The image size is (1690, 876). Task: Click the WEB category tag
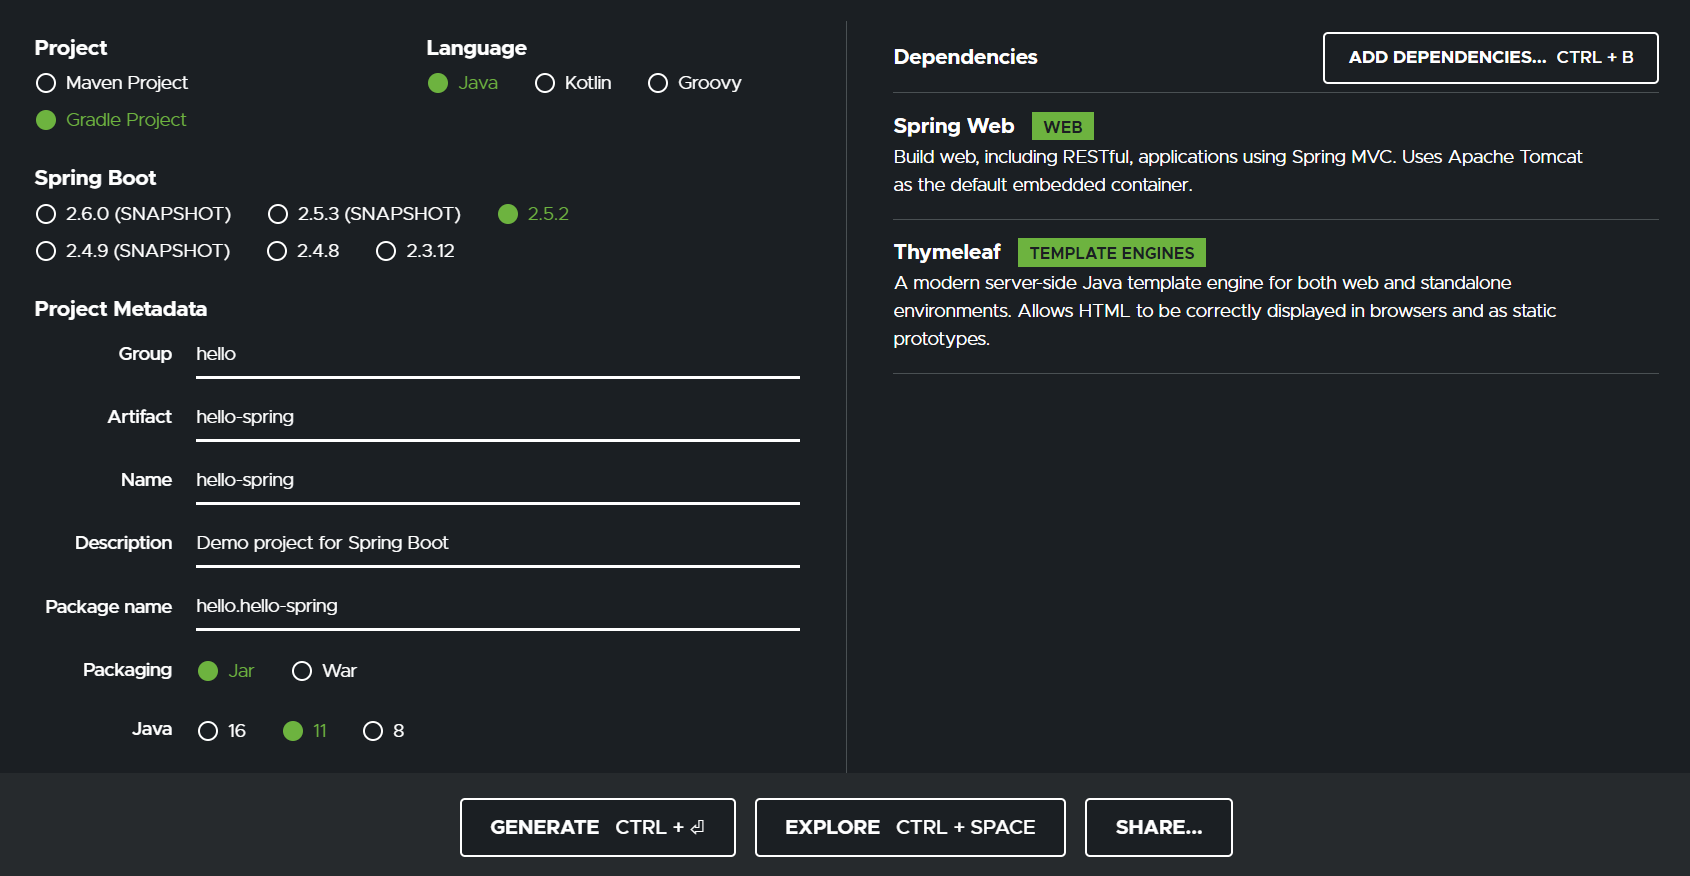click(1063, 127)
